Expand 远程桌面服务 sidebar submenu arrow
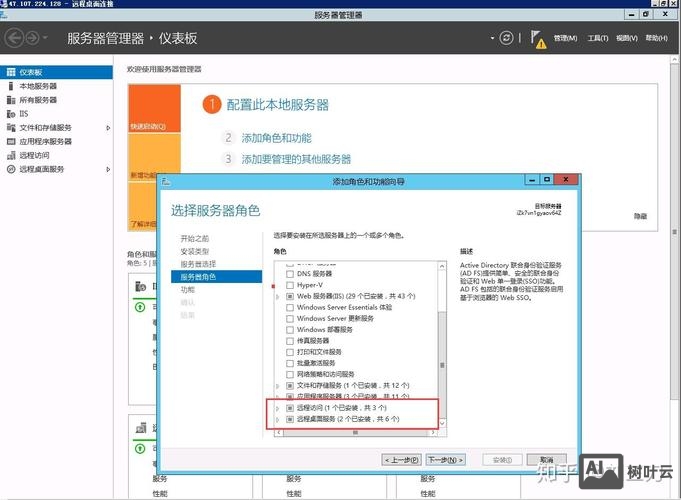This screenshot has width=681, height=500. pyautogui.click(x=108, y=169)
